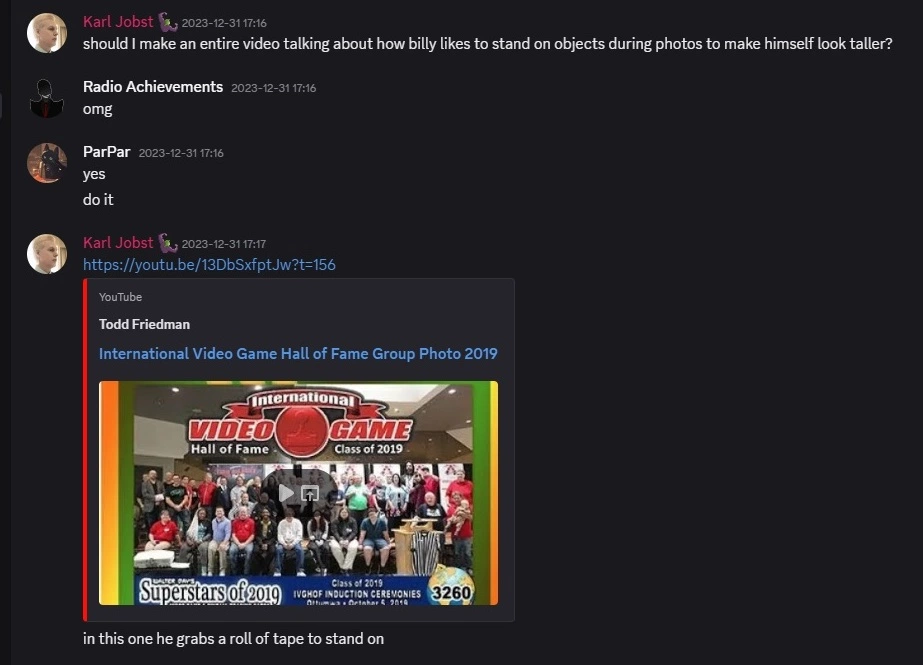Viewport: 923px width, 665px height.
Task: Open Karl Jobst's avatar on first message
Action: click(47, 33)
